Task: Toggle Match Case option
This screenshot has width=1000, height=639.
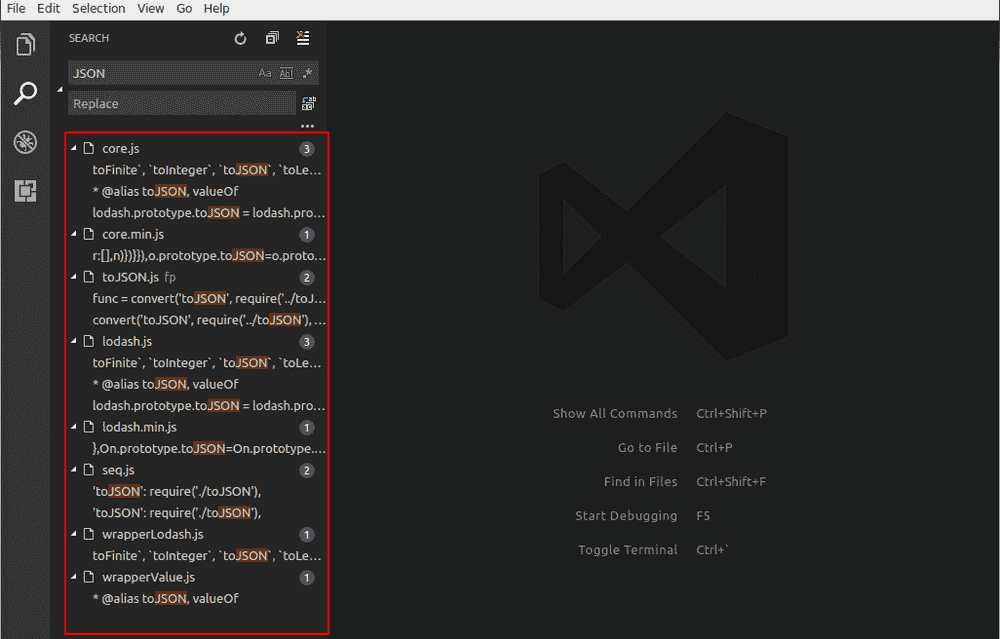Action: [x=265, y=73]
